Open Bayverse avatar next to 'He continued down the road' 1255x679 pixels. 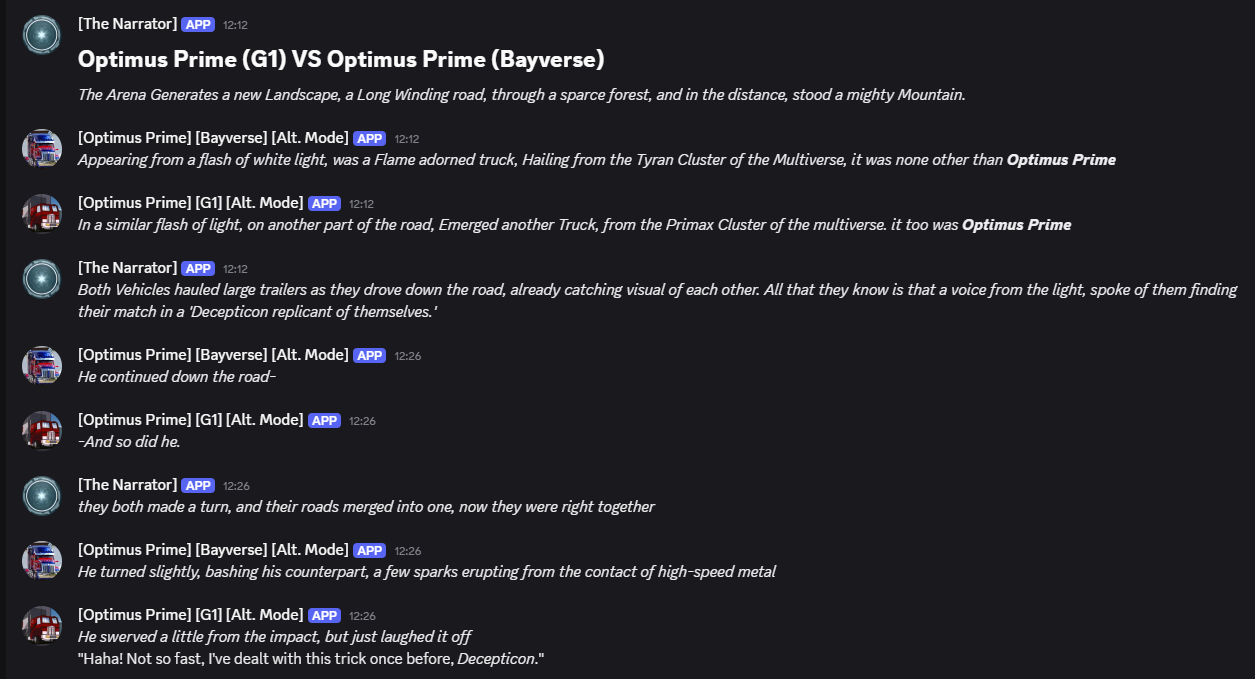(42, 365)
